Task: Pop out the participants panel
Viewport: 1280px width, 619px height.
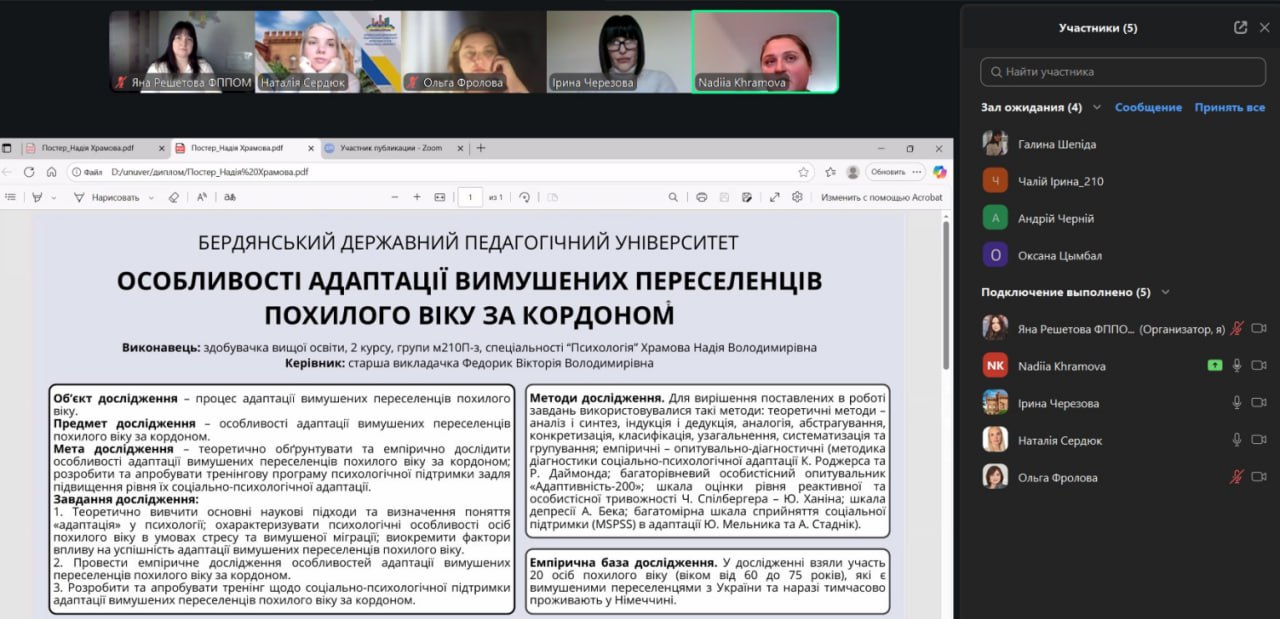Action: click(x=1240, y=28)
